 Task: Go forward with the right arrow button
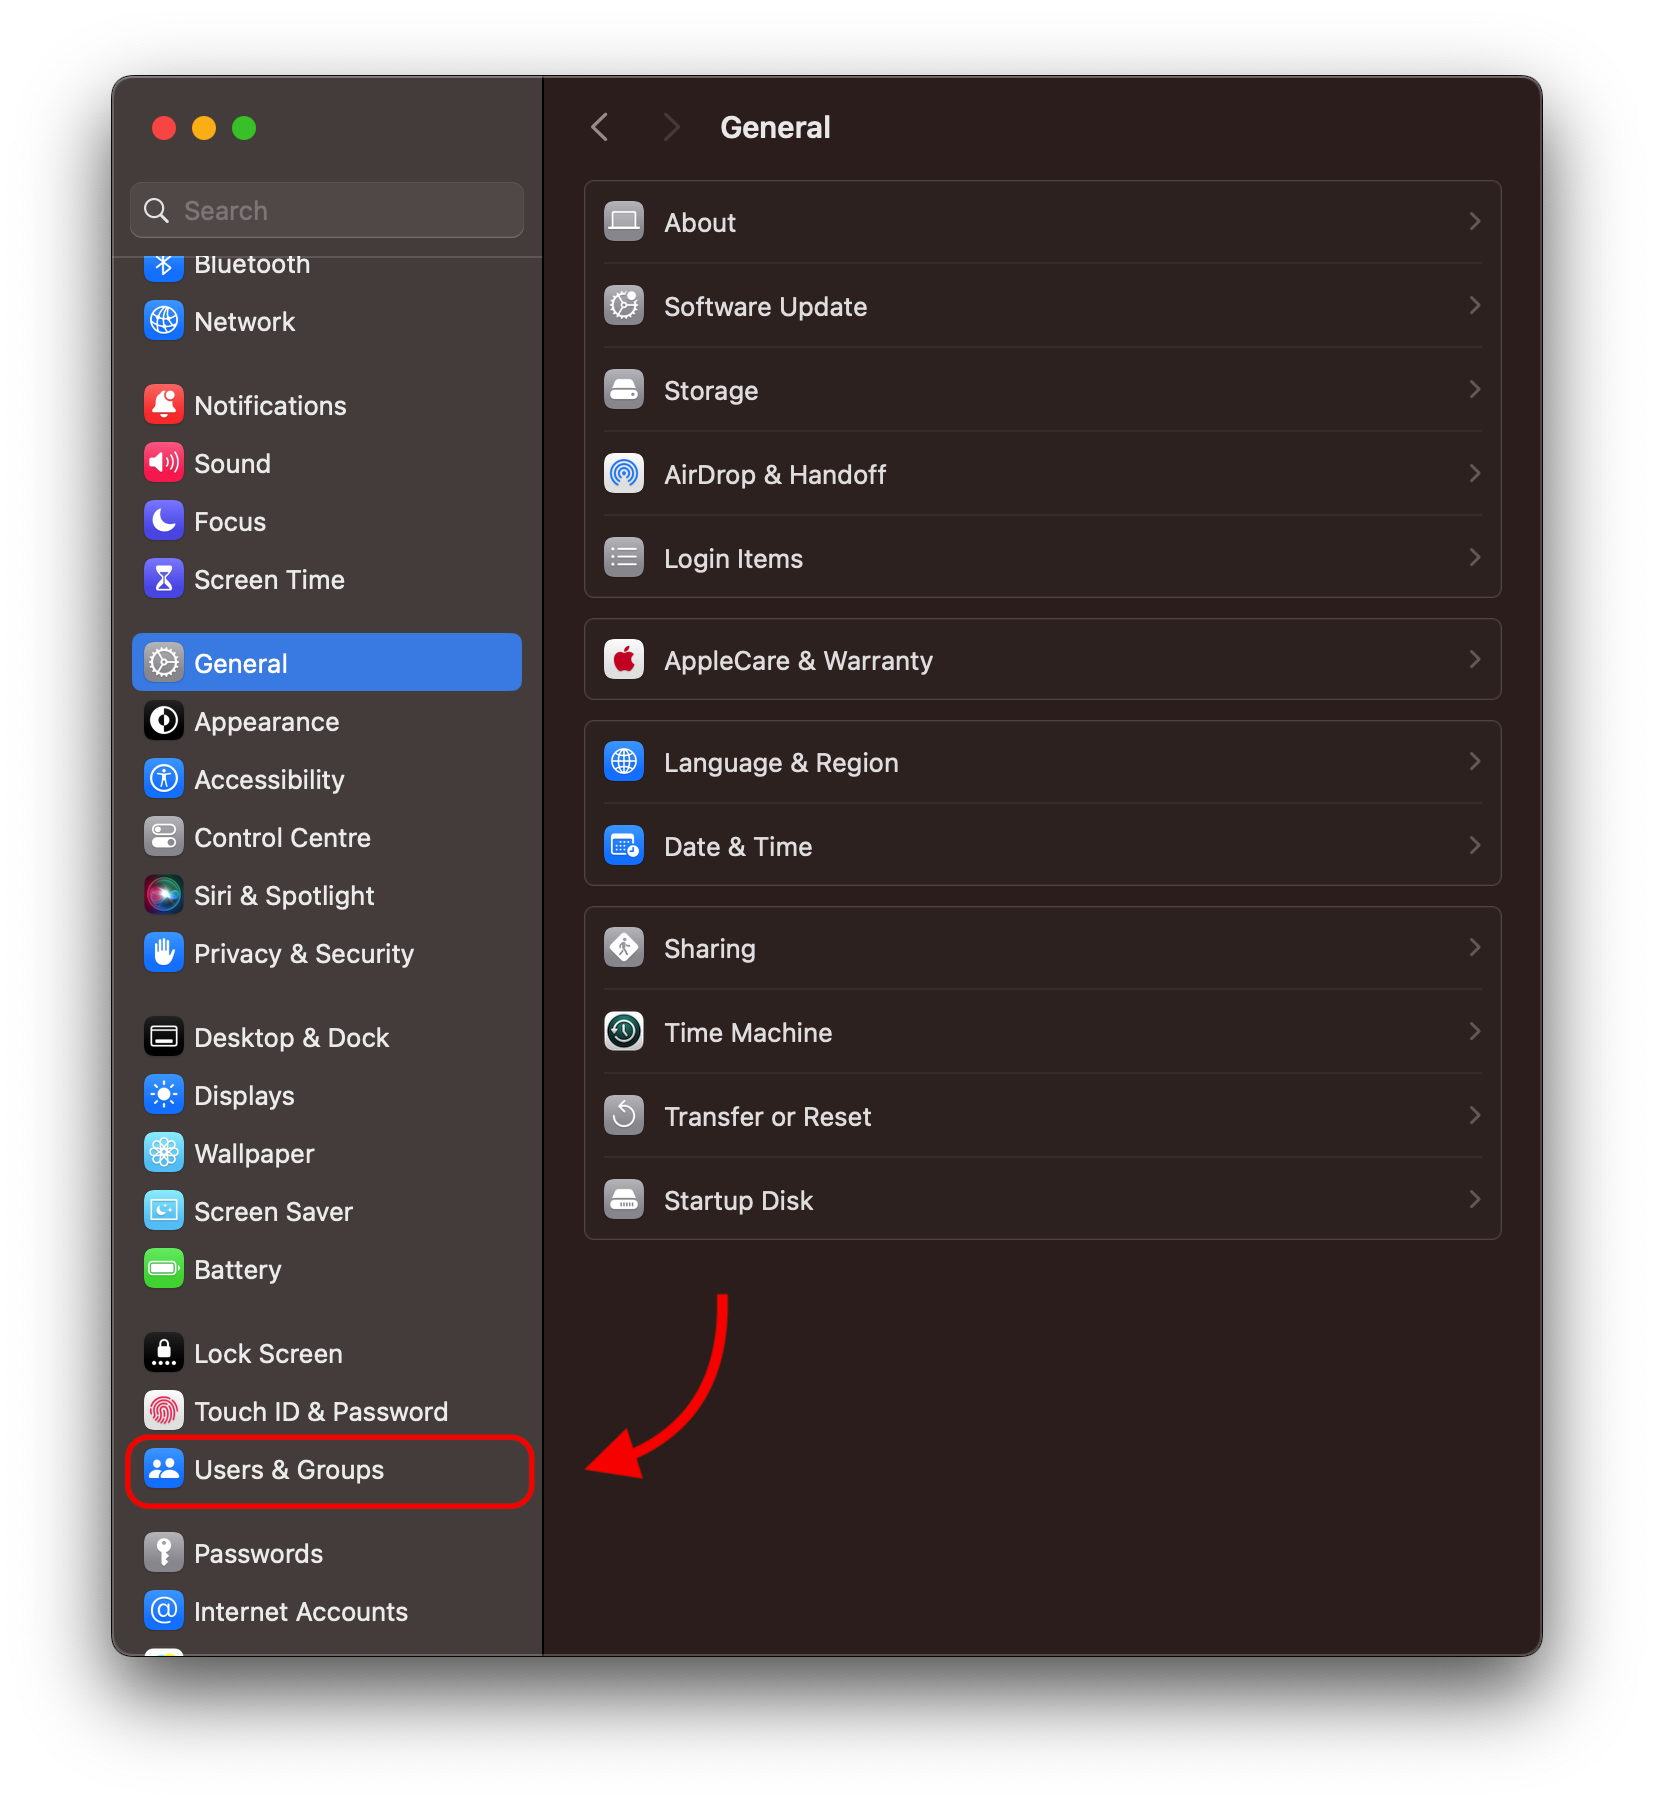click(x=671, y=127)
